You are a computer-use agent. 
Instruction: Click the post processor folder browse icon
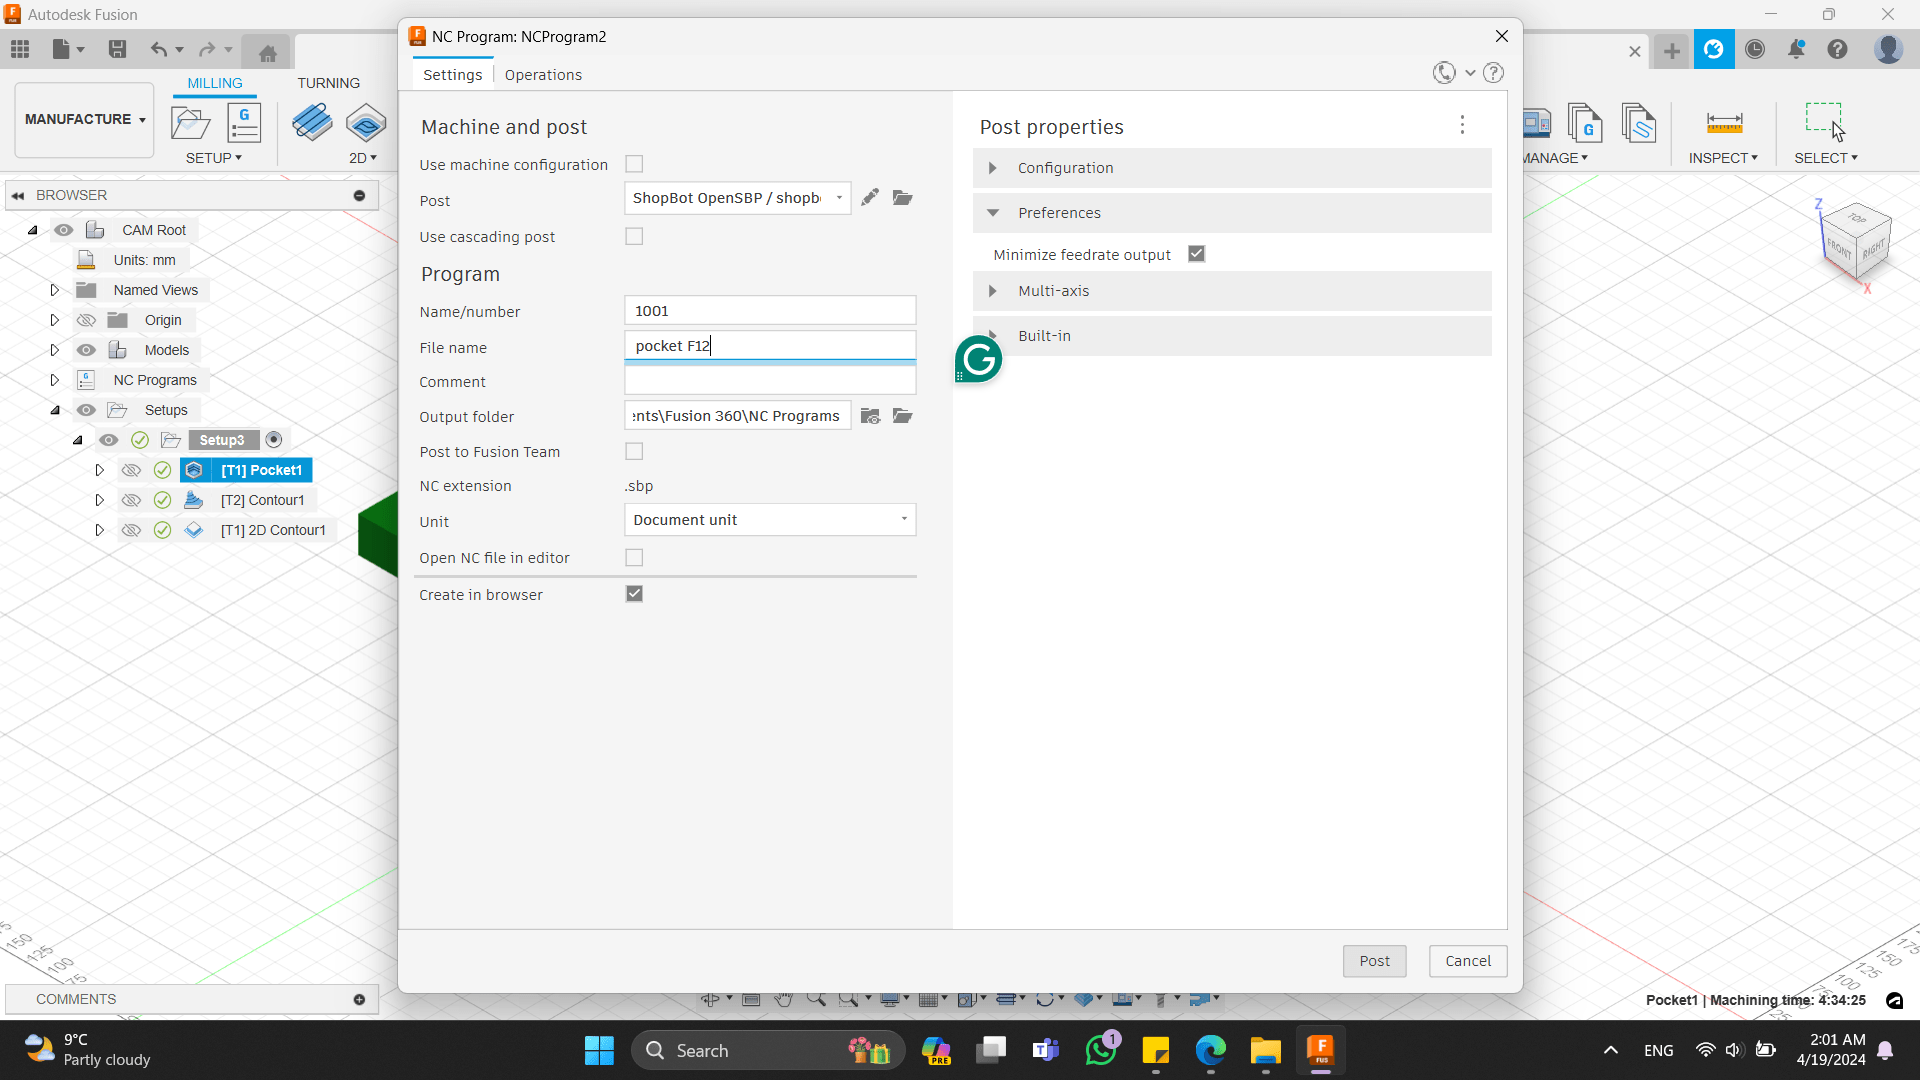pyautogui.click(x=901, y=196)
